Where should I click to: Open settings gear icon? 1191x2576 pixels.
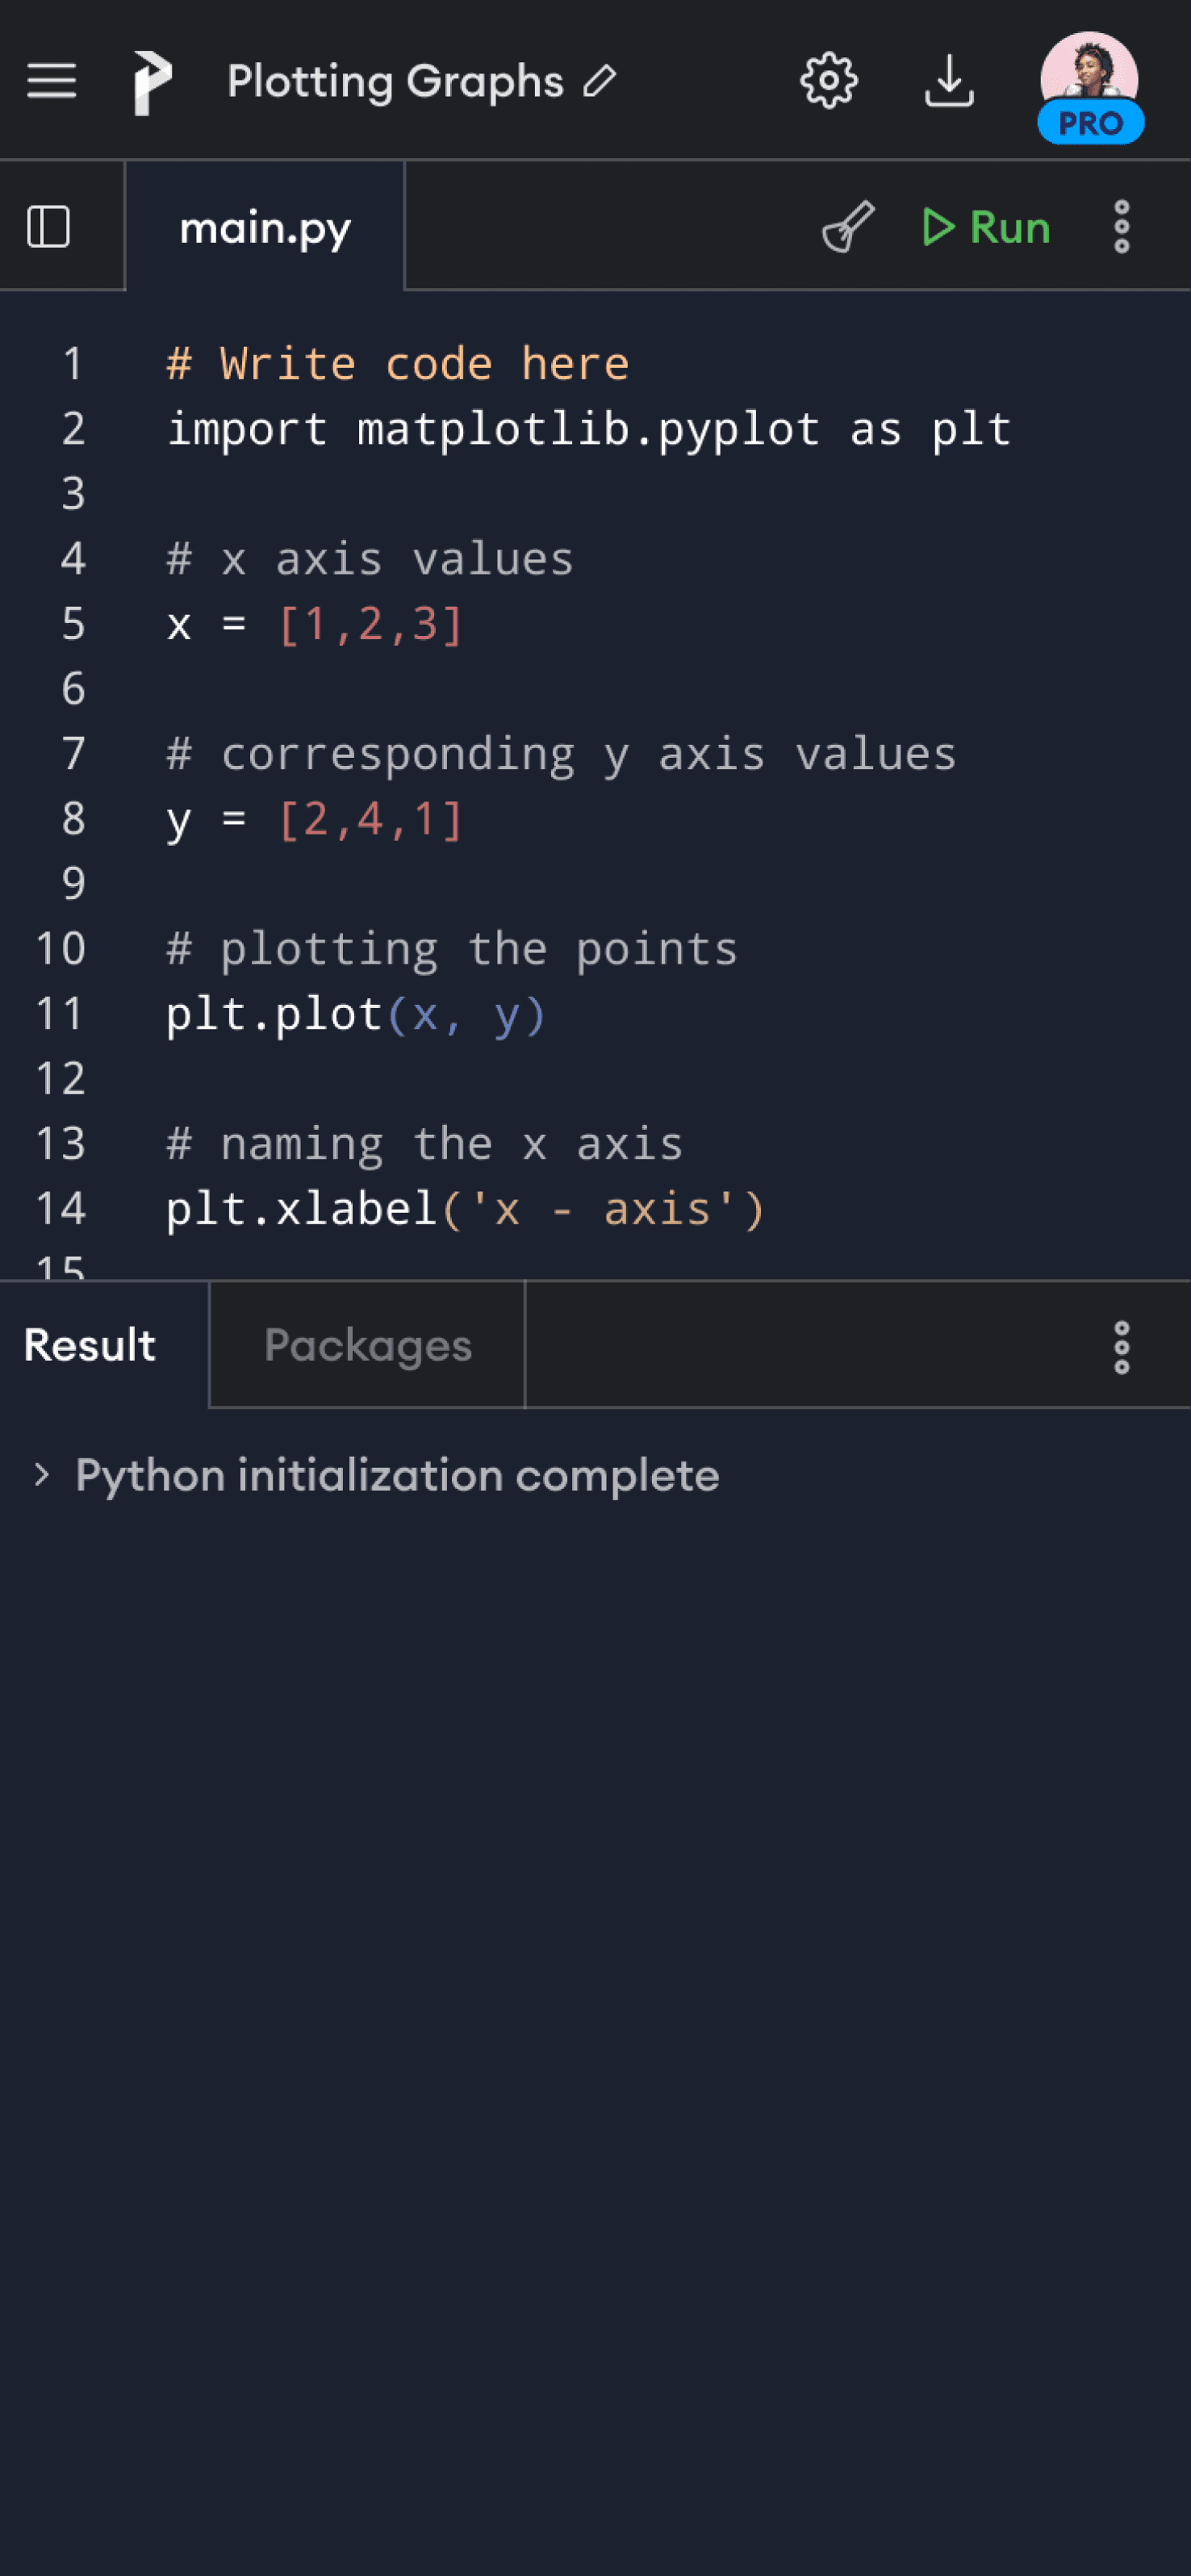click(x=828, y=81)
